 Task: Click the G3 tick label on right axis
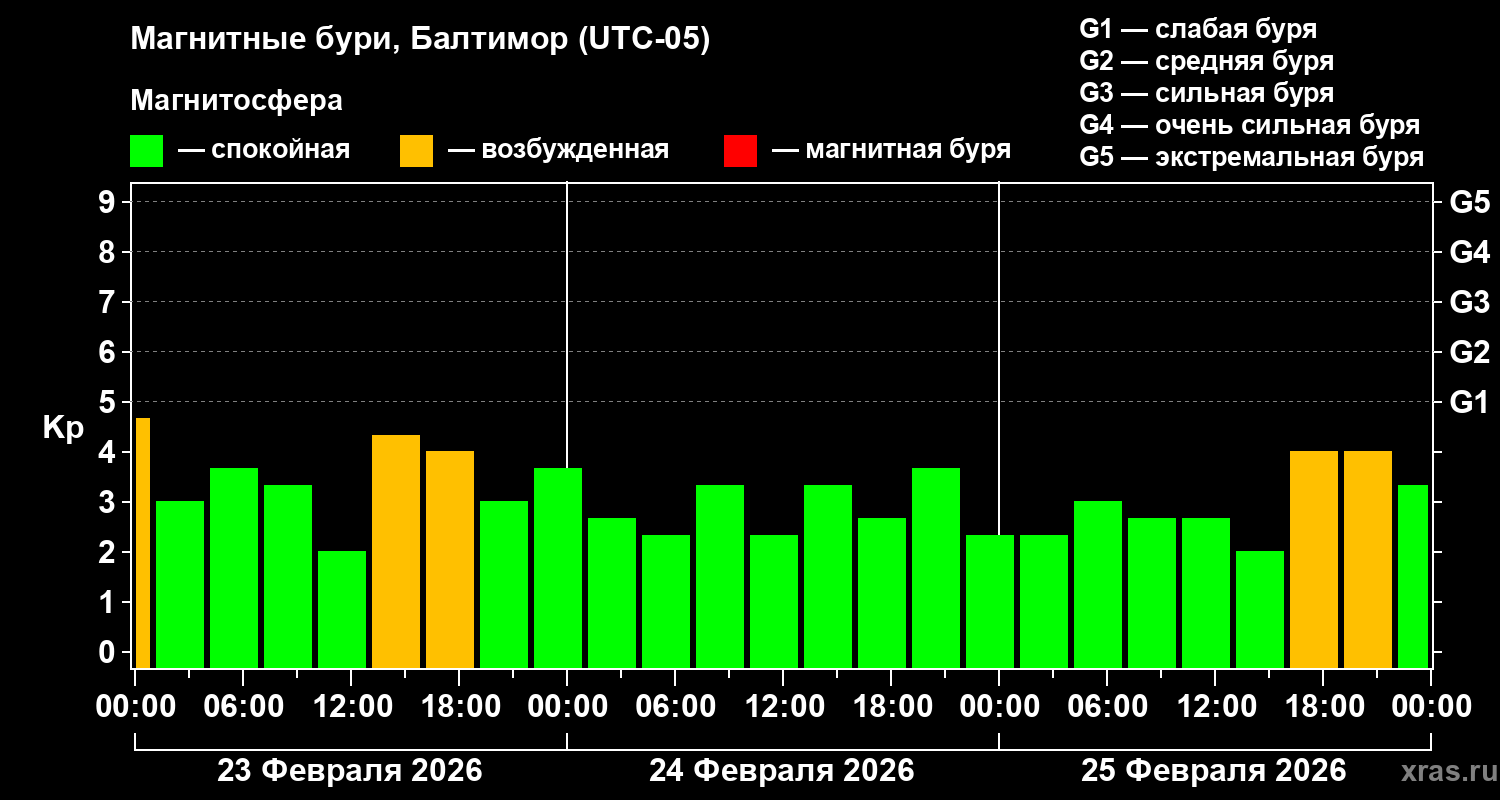[1469, 302]
